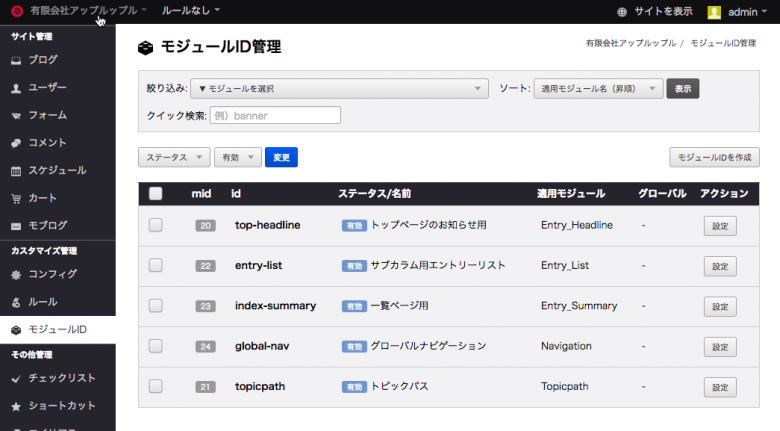Image resolution: width=780 pixels, height=431 pixels.
Task: Open the Rule menu in sidebar
Action: tap(43, 302)
